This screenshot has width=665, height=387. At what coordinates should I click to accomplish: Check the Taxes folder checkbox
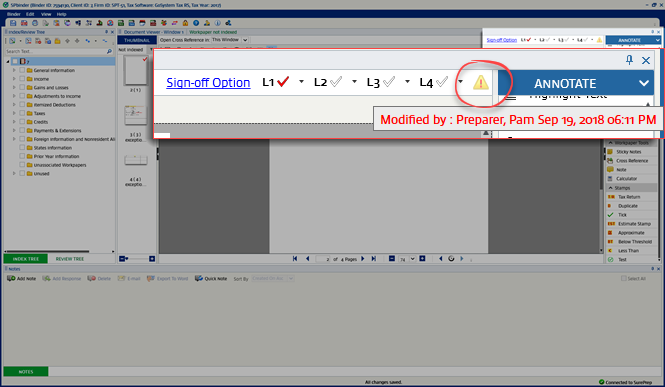tap(22, 113)
